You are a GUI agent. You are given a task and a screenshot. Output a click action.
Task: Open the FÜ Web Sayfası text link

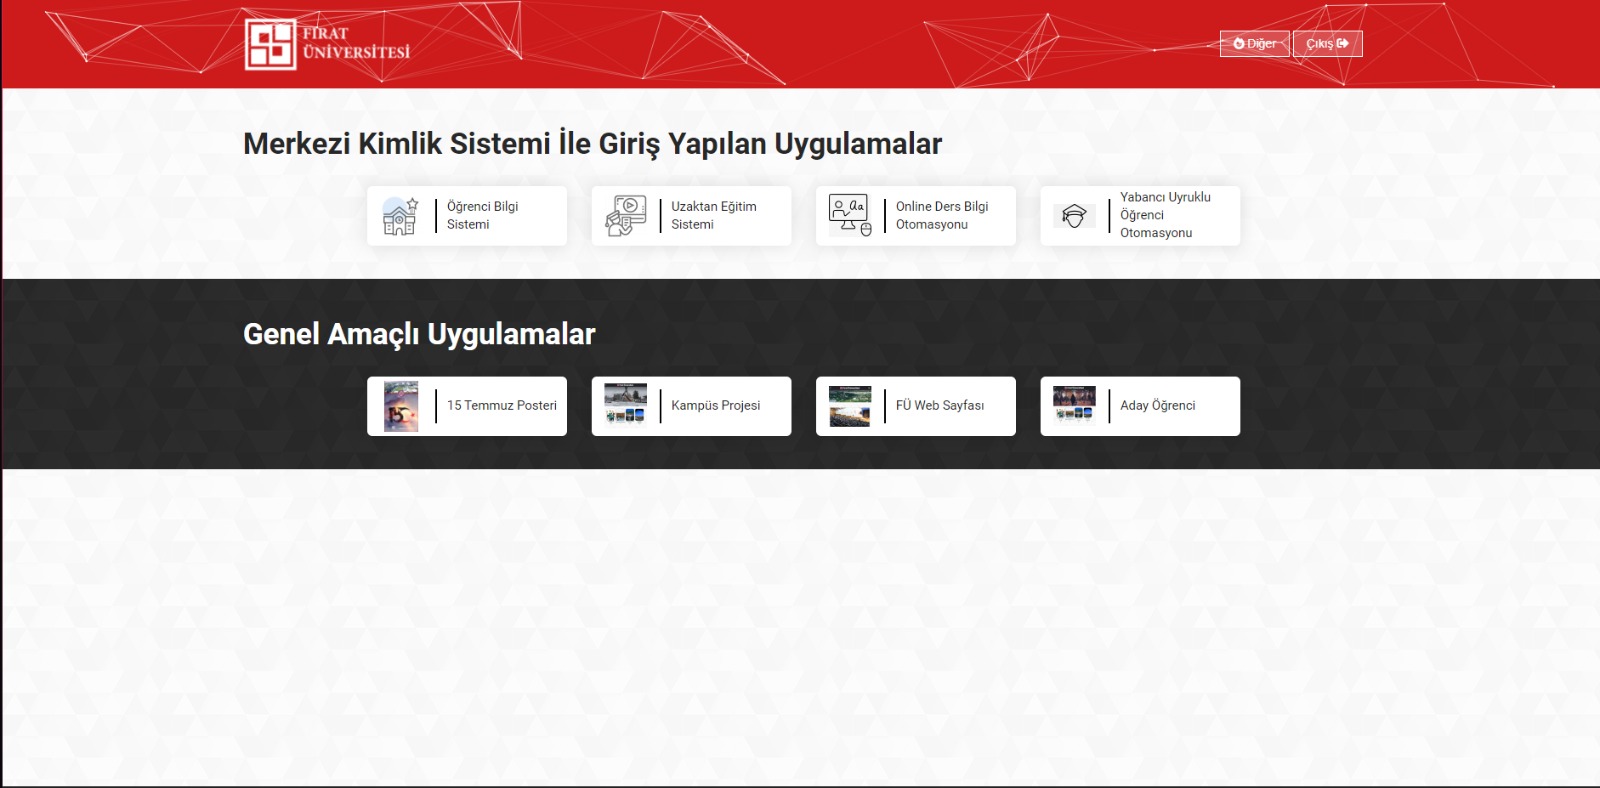pos(939,406)
